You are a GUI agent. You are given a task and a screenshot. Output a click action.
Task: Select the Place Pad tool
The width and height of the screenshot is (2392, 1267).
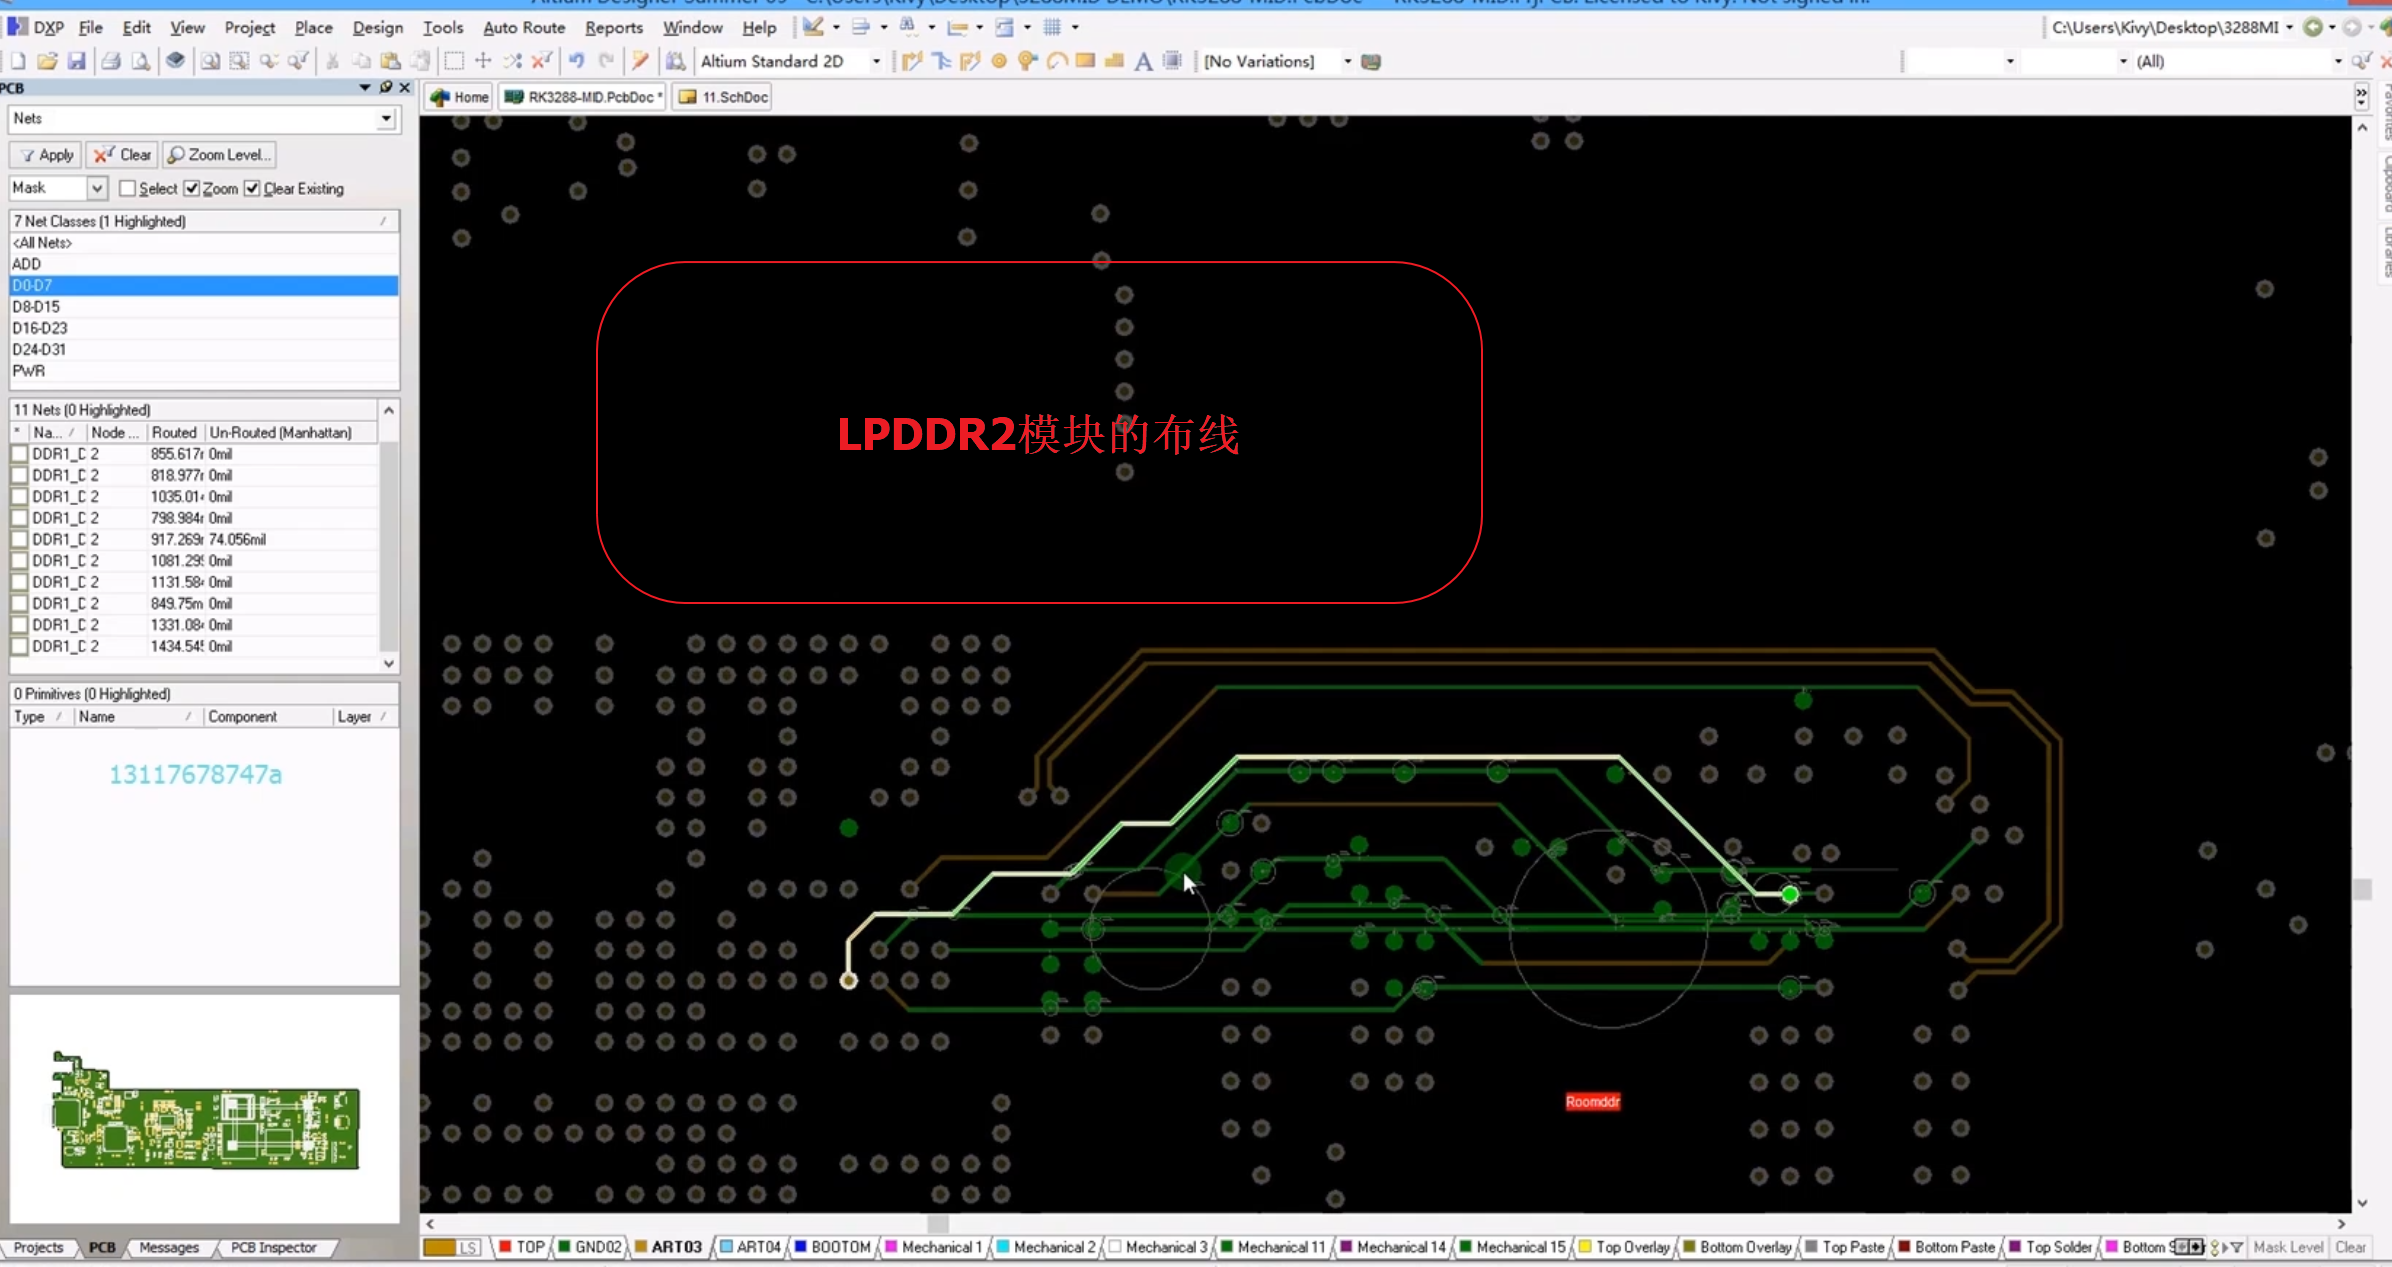[x=999, y=62]
